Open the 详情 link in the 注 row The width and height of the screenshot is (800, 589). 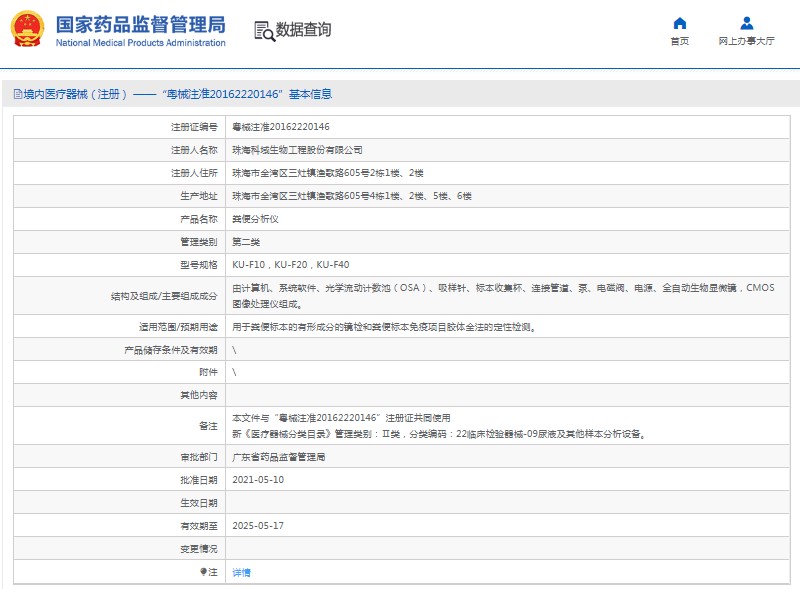(x=241, y=572)
